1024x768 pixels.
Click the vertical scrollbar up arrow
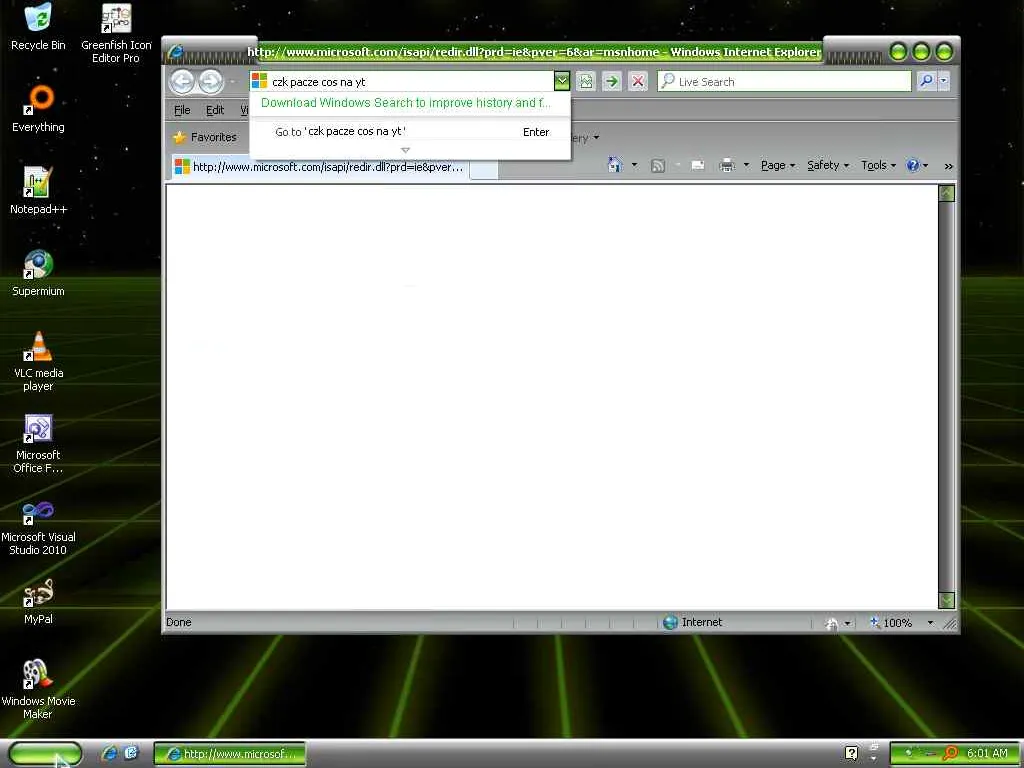pyautogui.click(x=946, y=193)
